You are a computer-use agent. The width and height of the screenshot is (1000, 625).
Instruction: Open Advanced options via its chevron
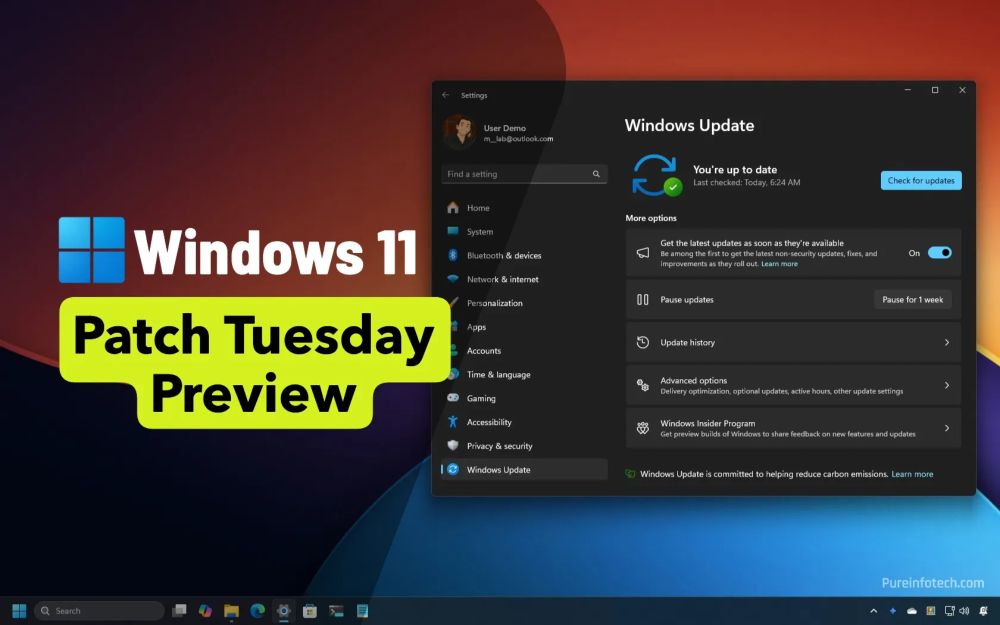click(x=947, y=385)
